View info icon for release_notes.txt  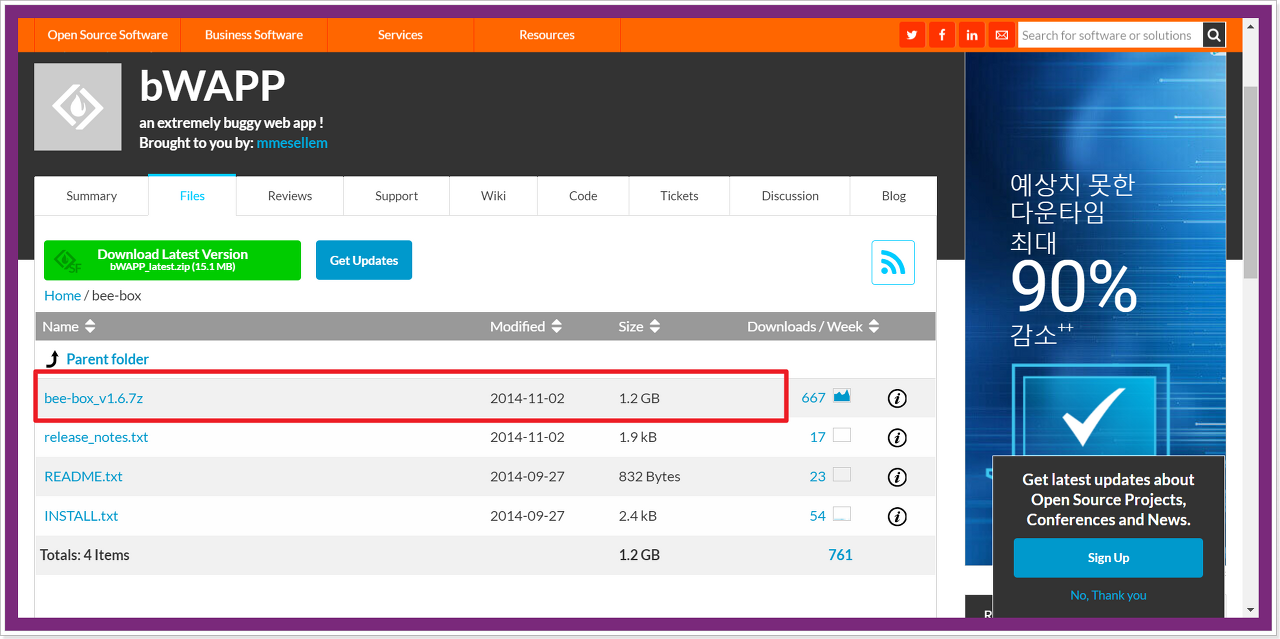tap(897, 437)
